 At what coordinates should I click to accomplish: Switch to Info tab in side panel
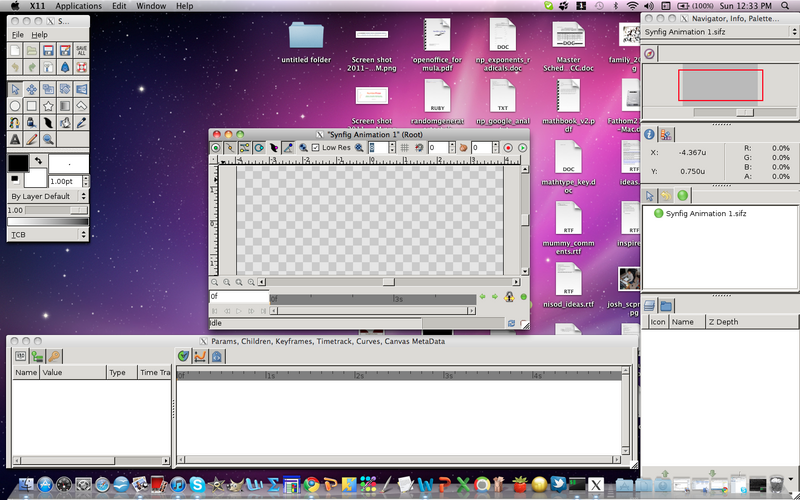point(649,134)
